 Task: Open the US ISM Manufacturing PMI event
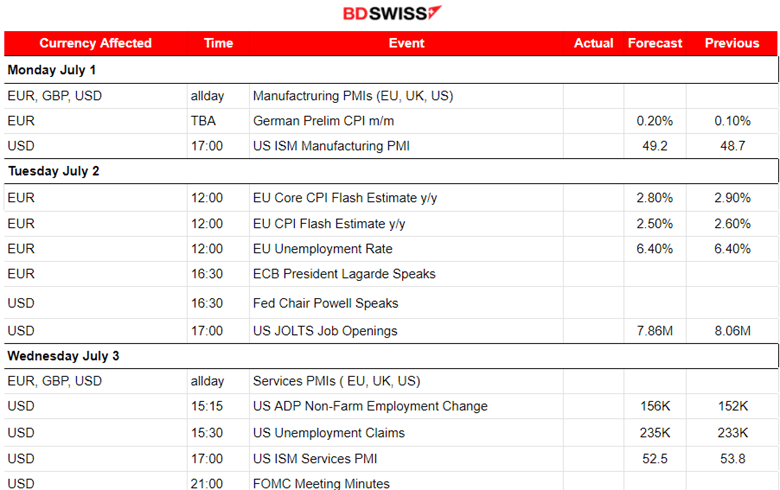click(331, 146)
